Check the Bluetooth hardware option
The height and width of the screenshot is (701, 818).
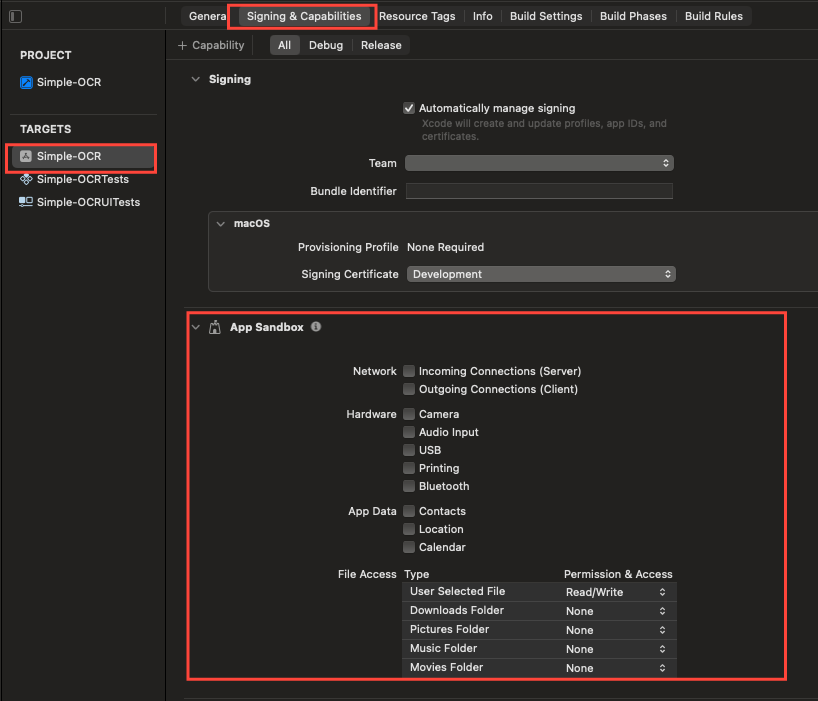409,486
